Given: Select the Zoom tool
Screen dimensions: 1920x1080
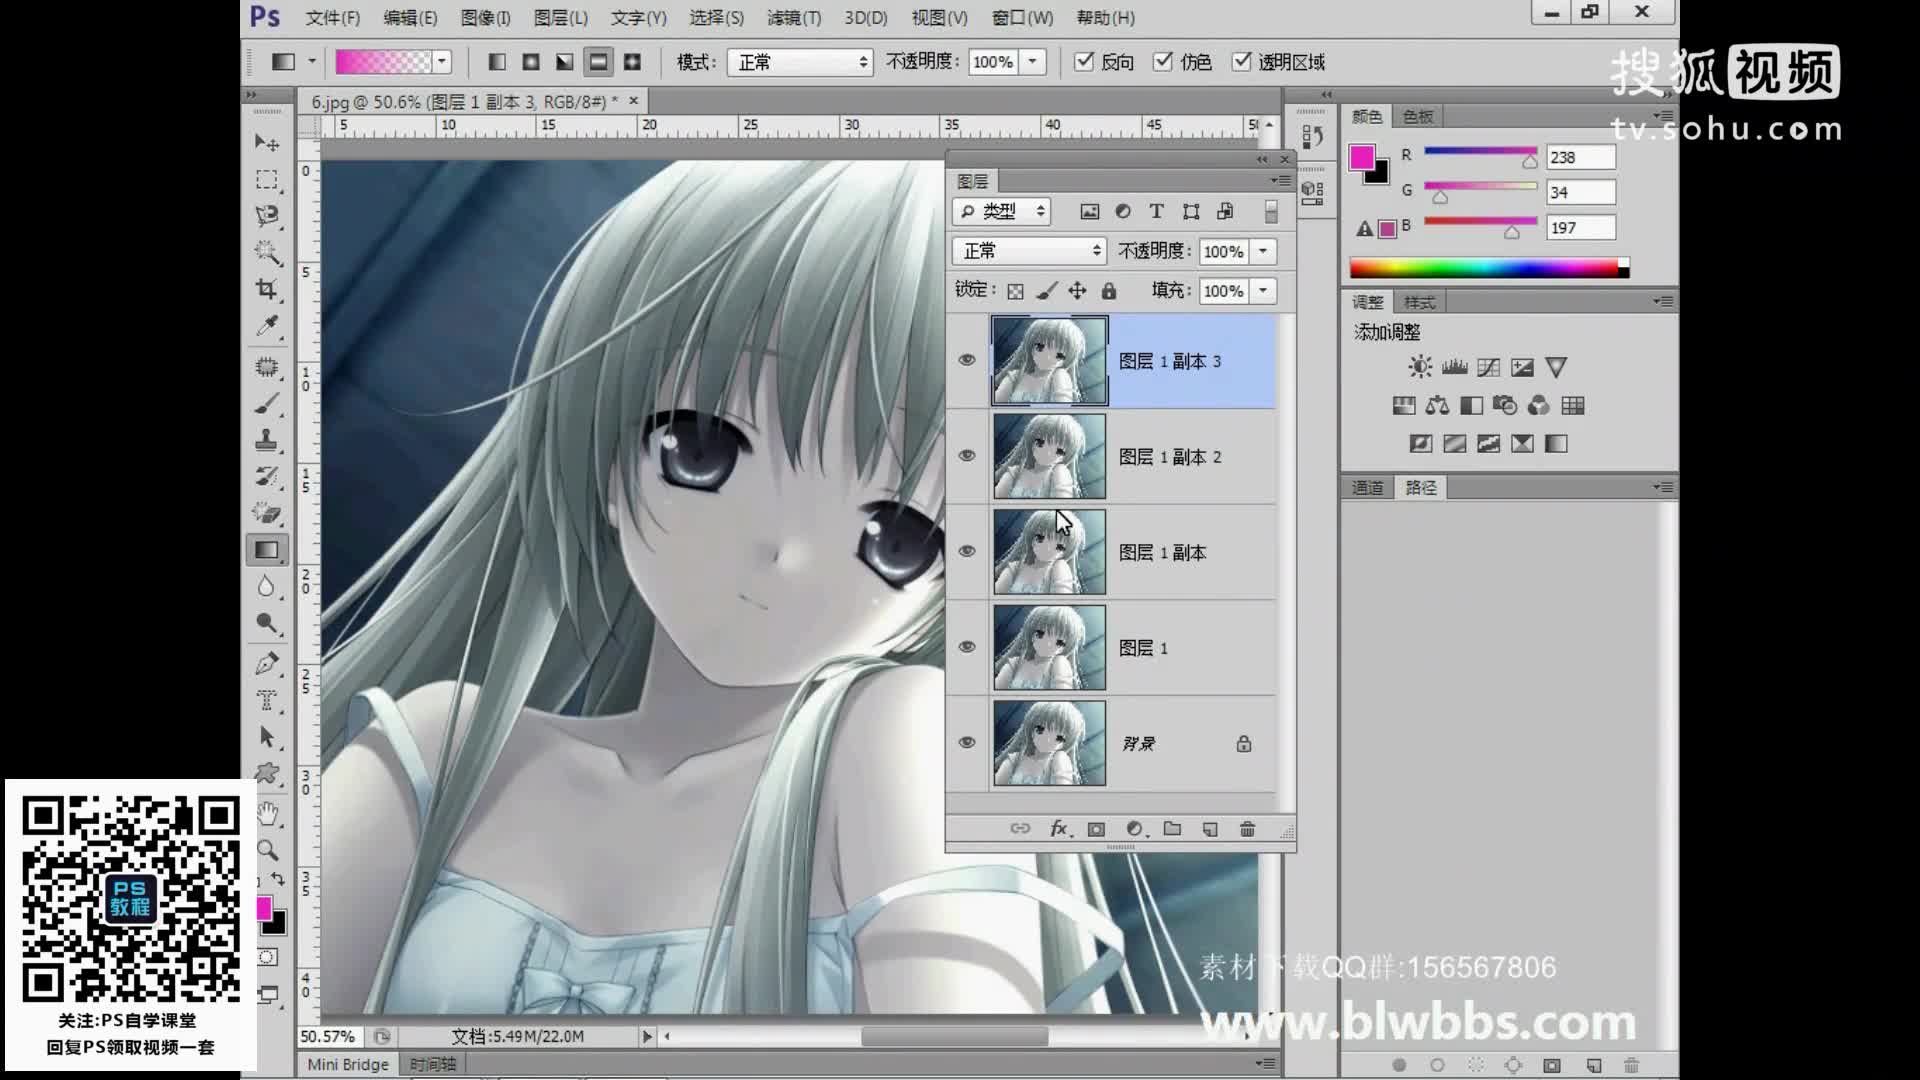Looking at the screenshot, I should (267, 851).
